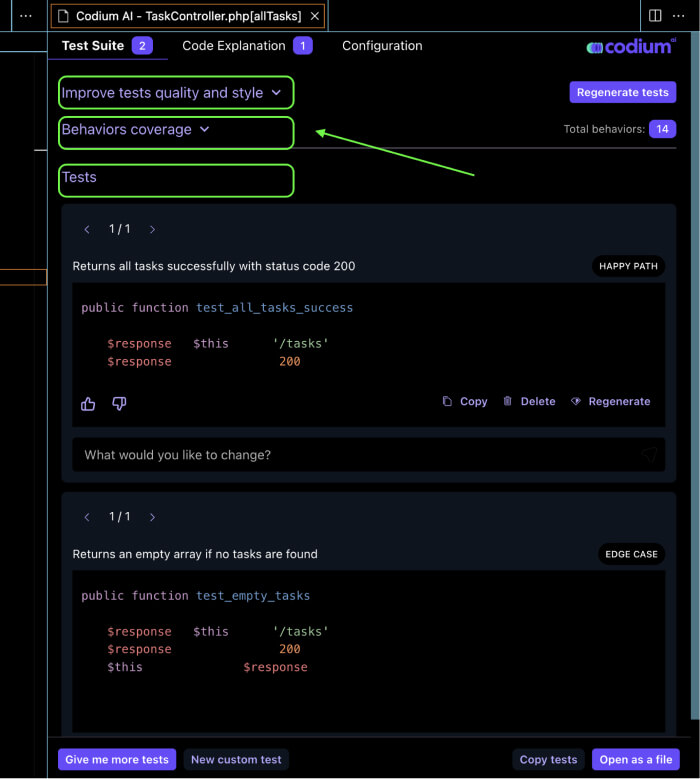Click the more actions ellipsis on the left panel

tap(25, 16)
